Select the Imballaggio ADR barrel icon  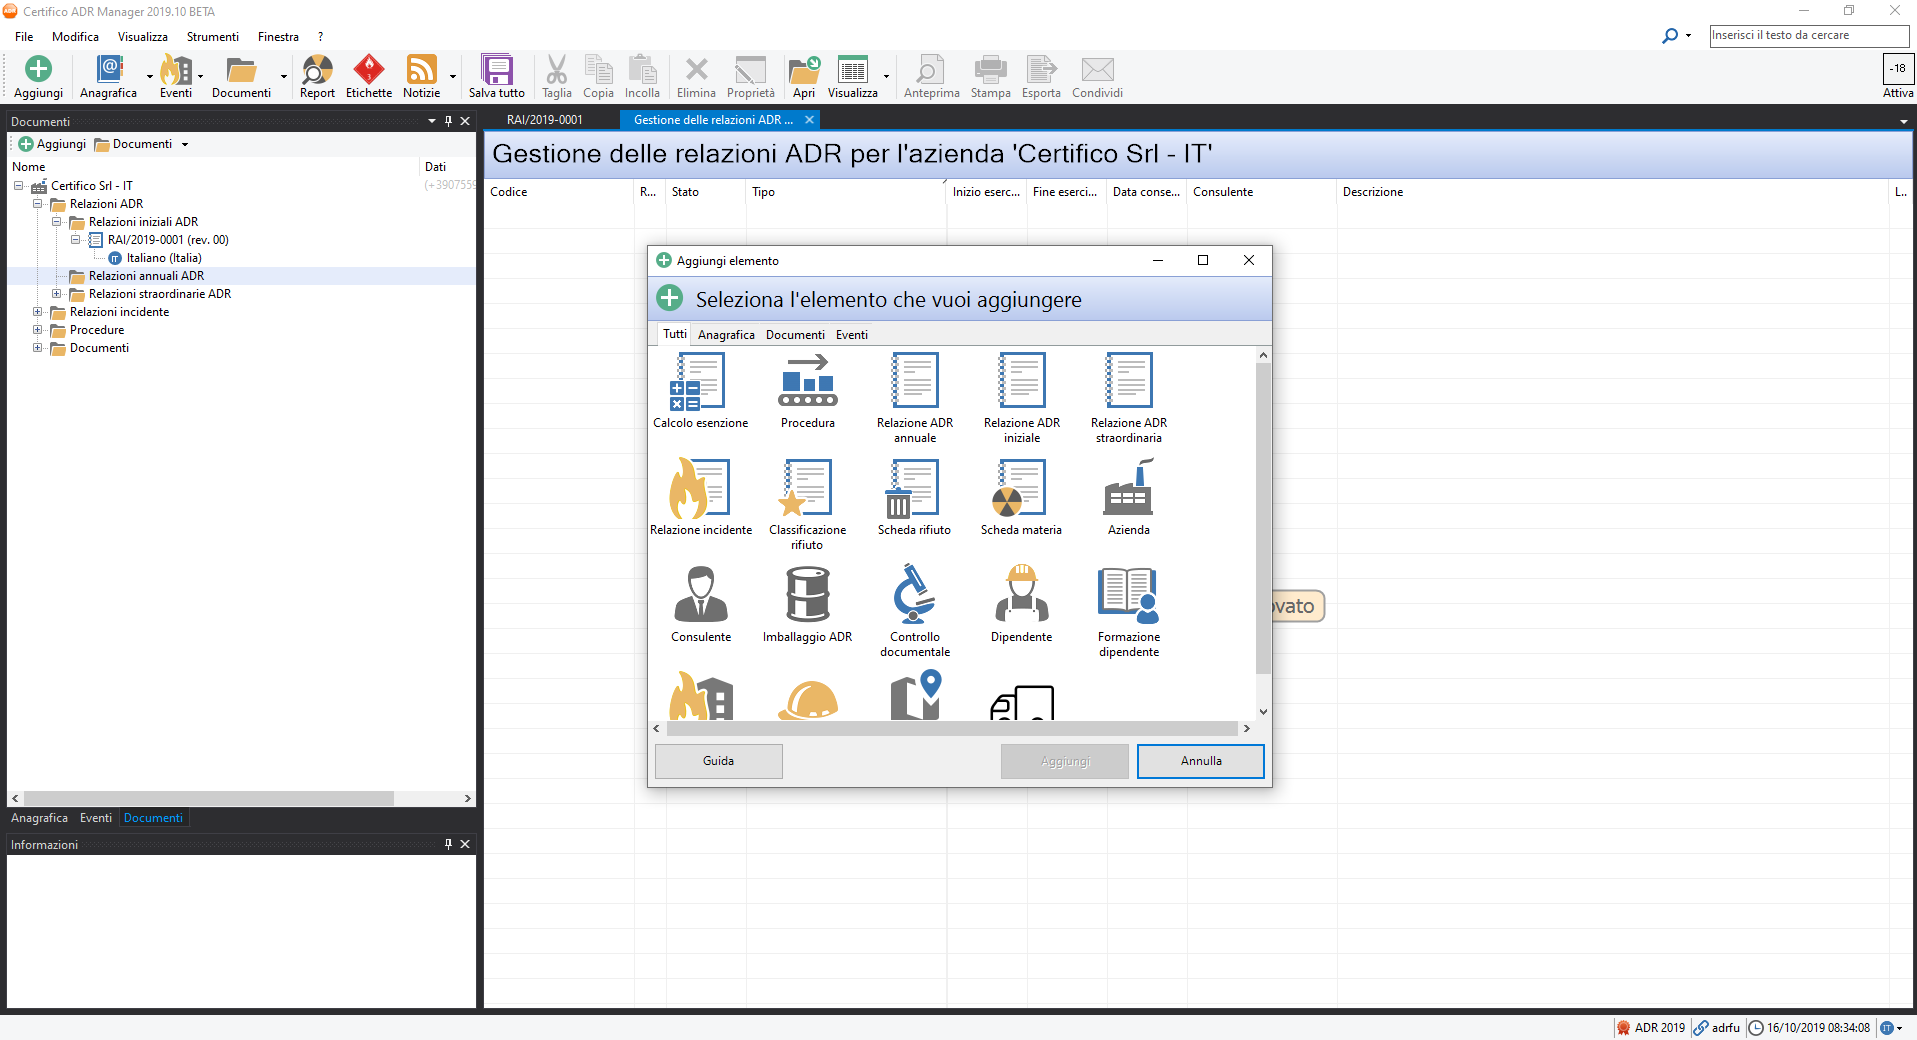[x=807, y=596]
